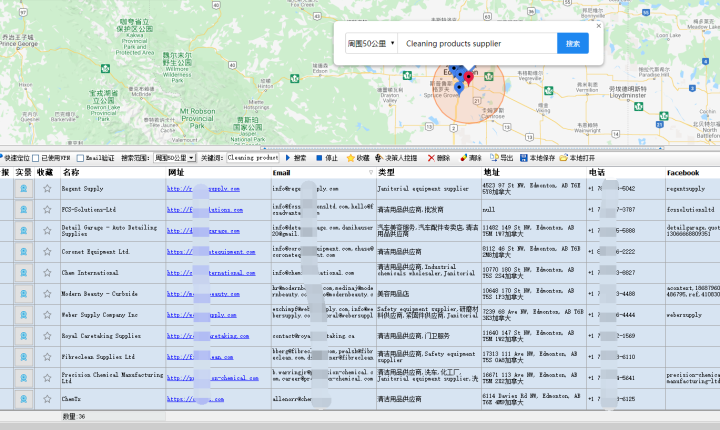The image size is (720, 430).
Task: Toggle favorite star for Modern Beauty - Curbside
Action: click(x=47, y=294)
